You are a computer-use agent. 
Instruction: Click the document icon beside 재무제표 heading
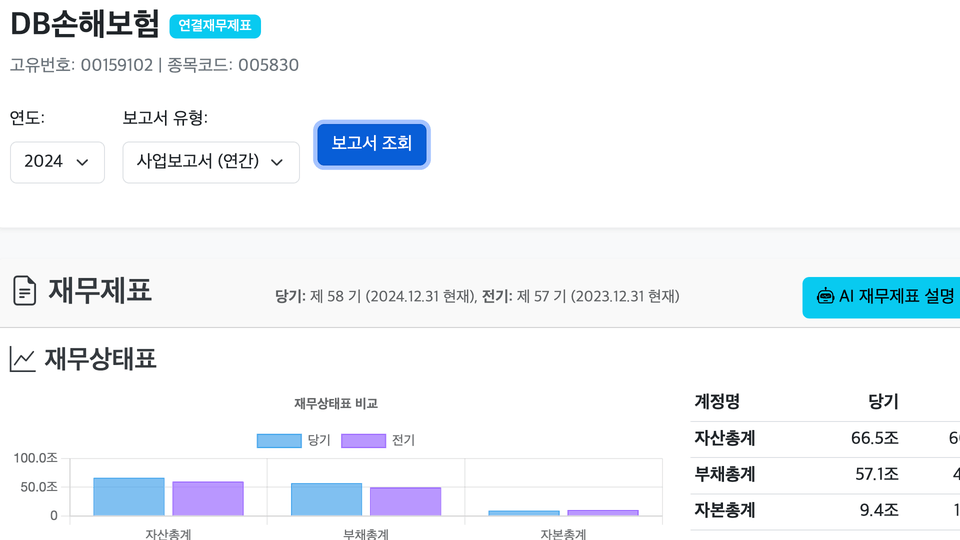pos(24,291)
